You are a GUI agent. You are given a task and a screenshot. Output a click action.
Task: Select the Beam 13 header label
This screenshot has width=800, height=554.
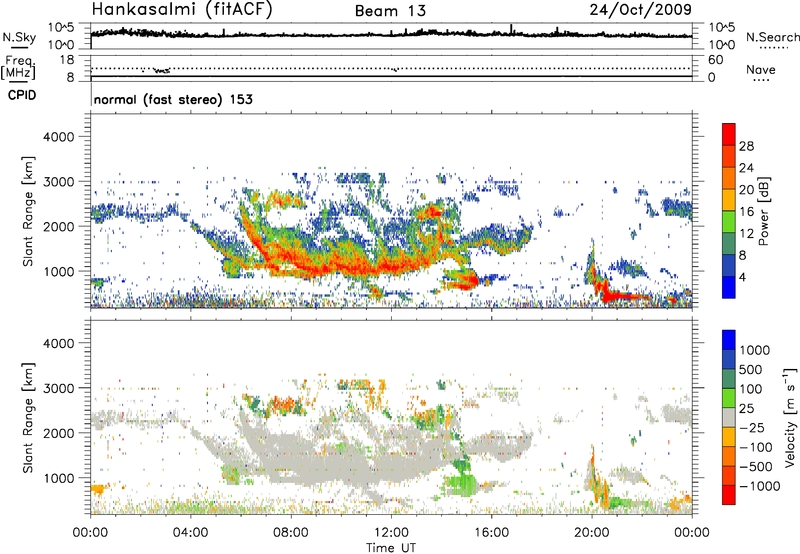point(390,11)
